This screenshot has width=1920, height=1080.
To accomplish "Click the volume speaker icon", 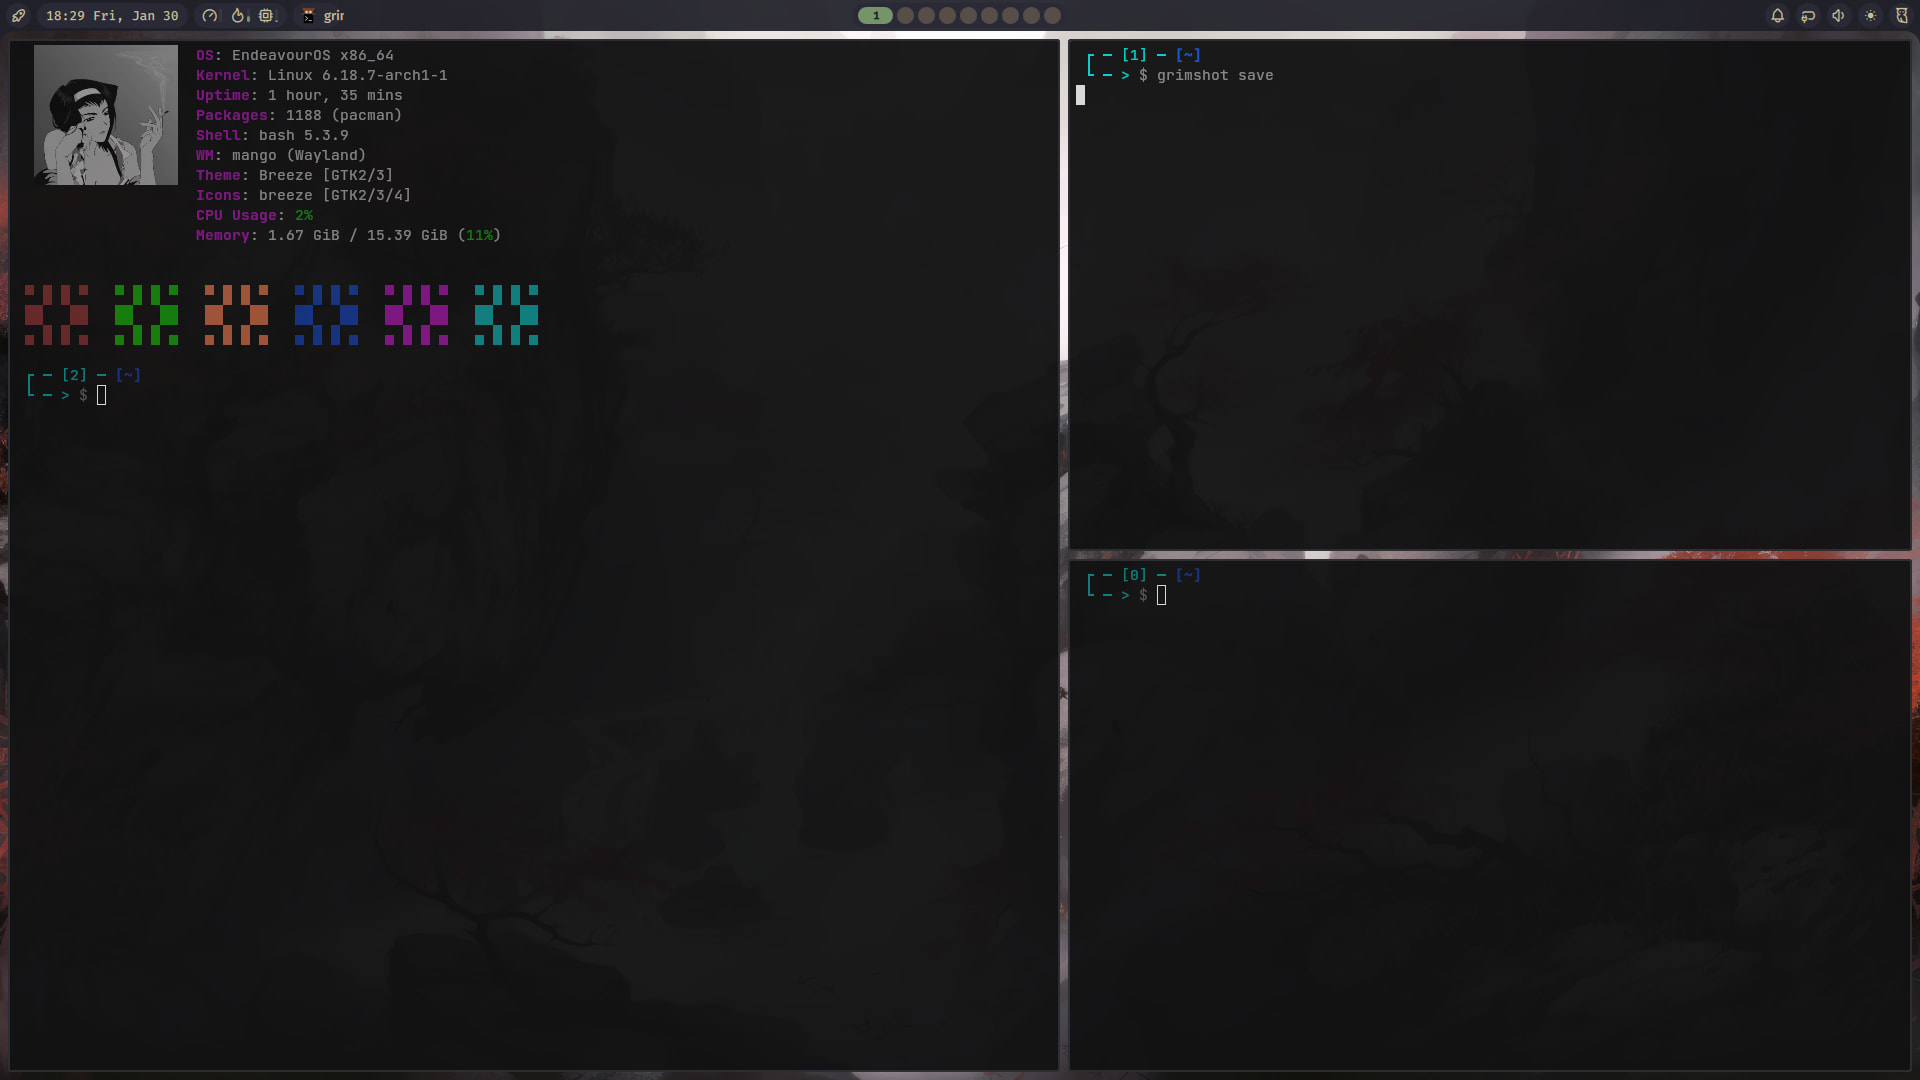I will 1838,15.
